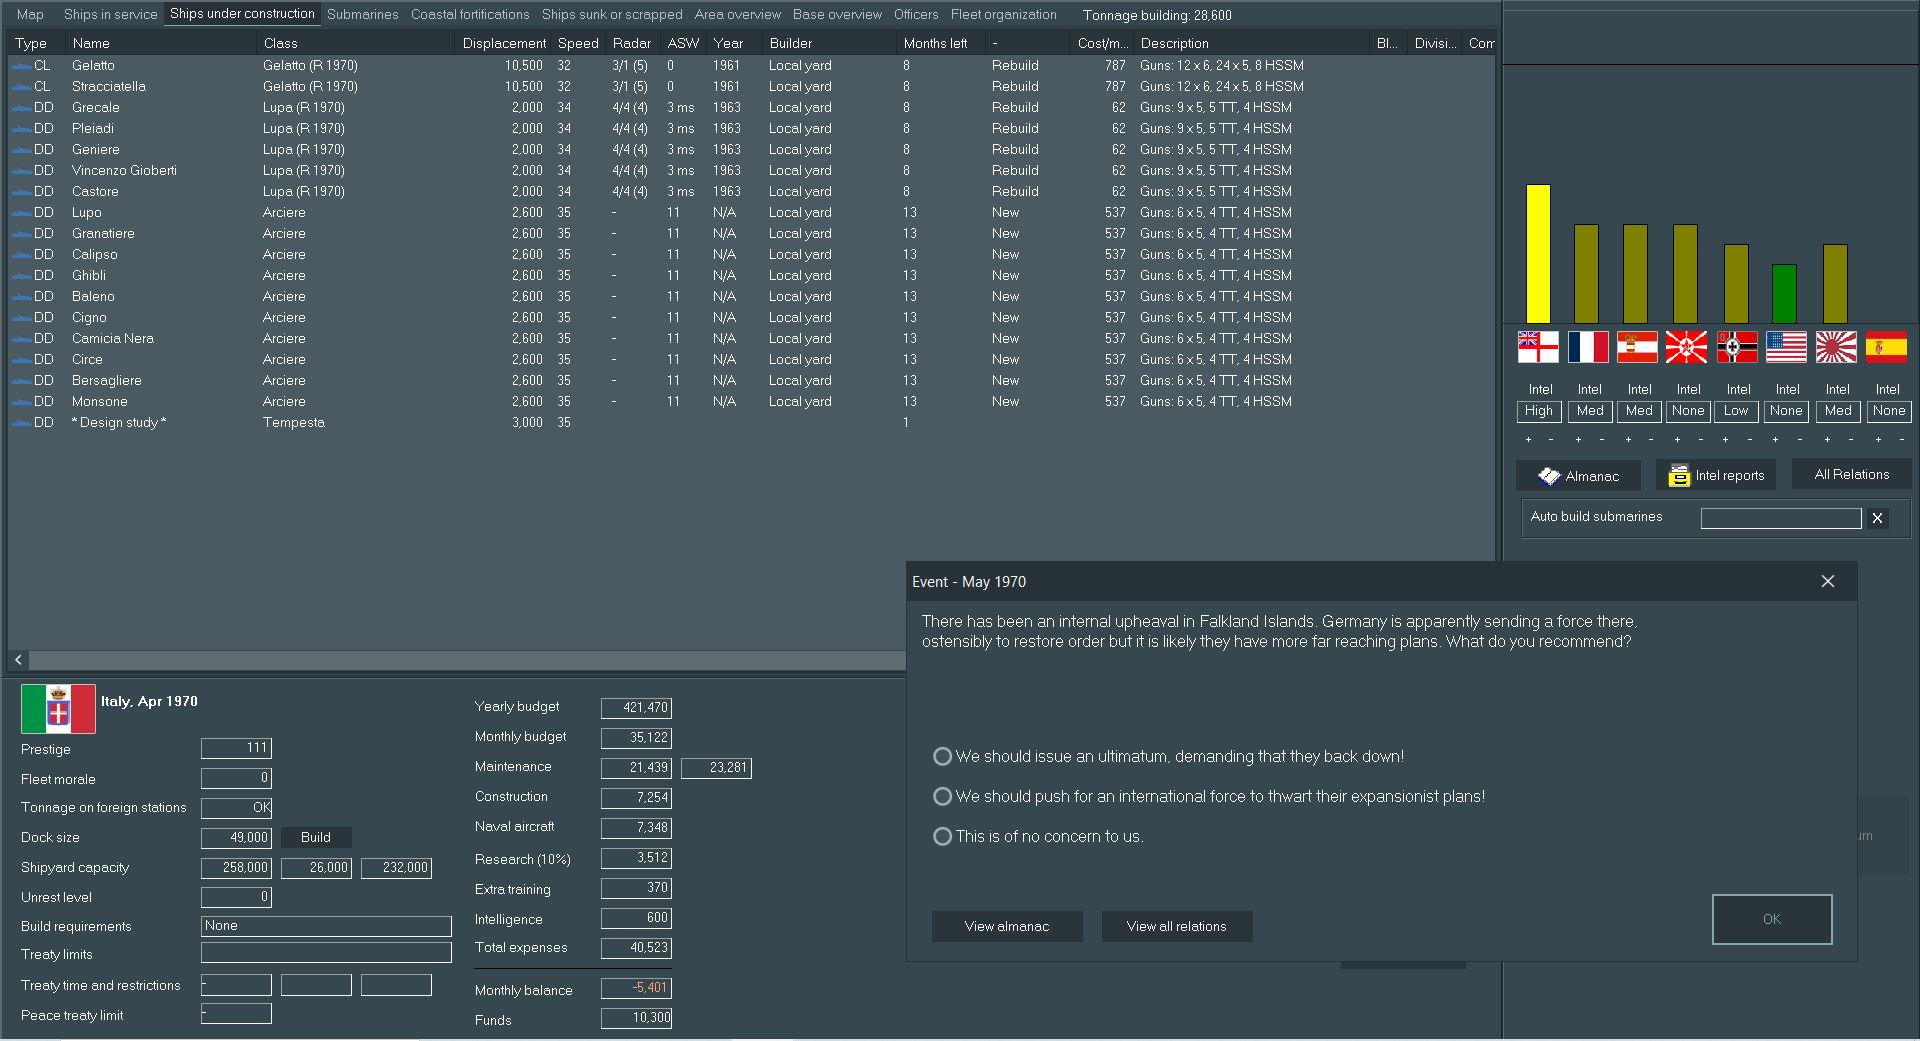Show the Ships sunk or scrapped tab

[612, 15]
